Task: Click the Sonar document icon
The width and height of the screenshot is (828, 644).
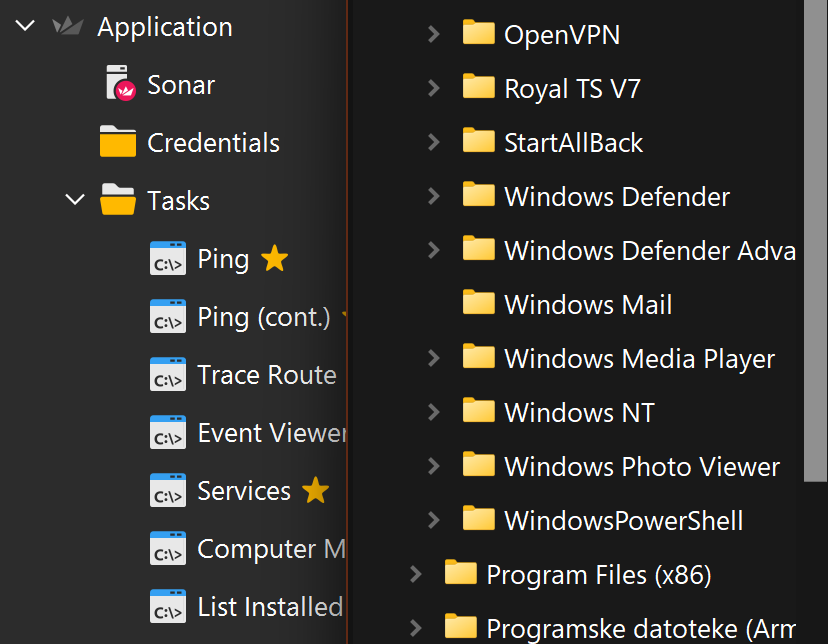Action: click(x=119, y=84)
